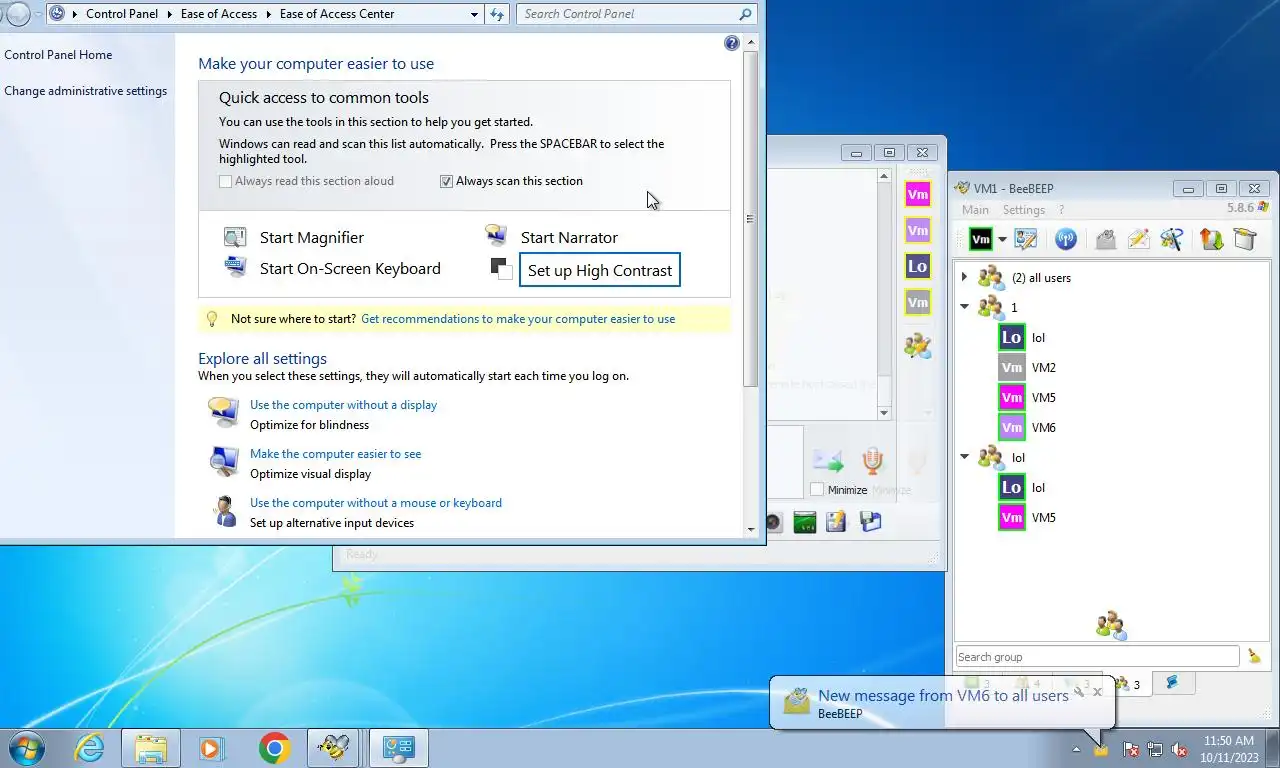This screenshot has width=1280, height=768.
Task: Click the white box icon in BeeBEEP toolbar
Action: pos(1244,239)
